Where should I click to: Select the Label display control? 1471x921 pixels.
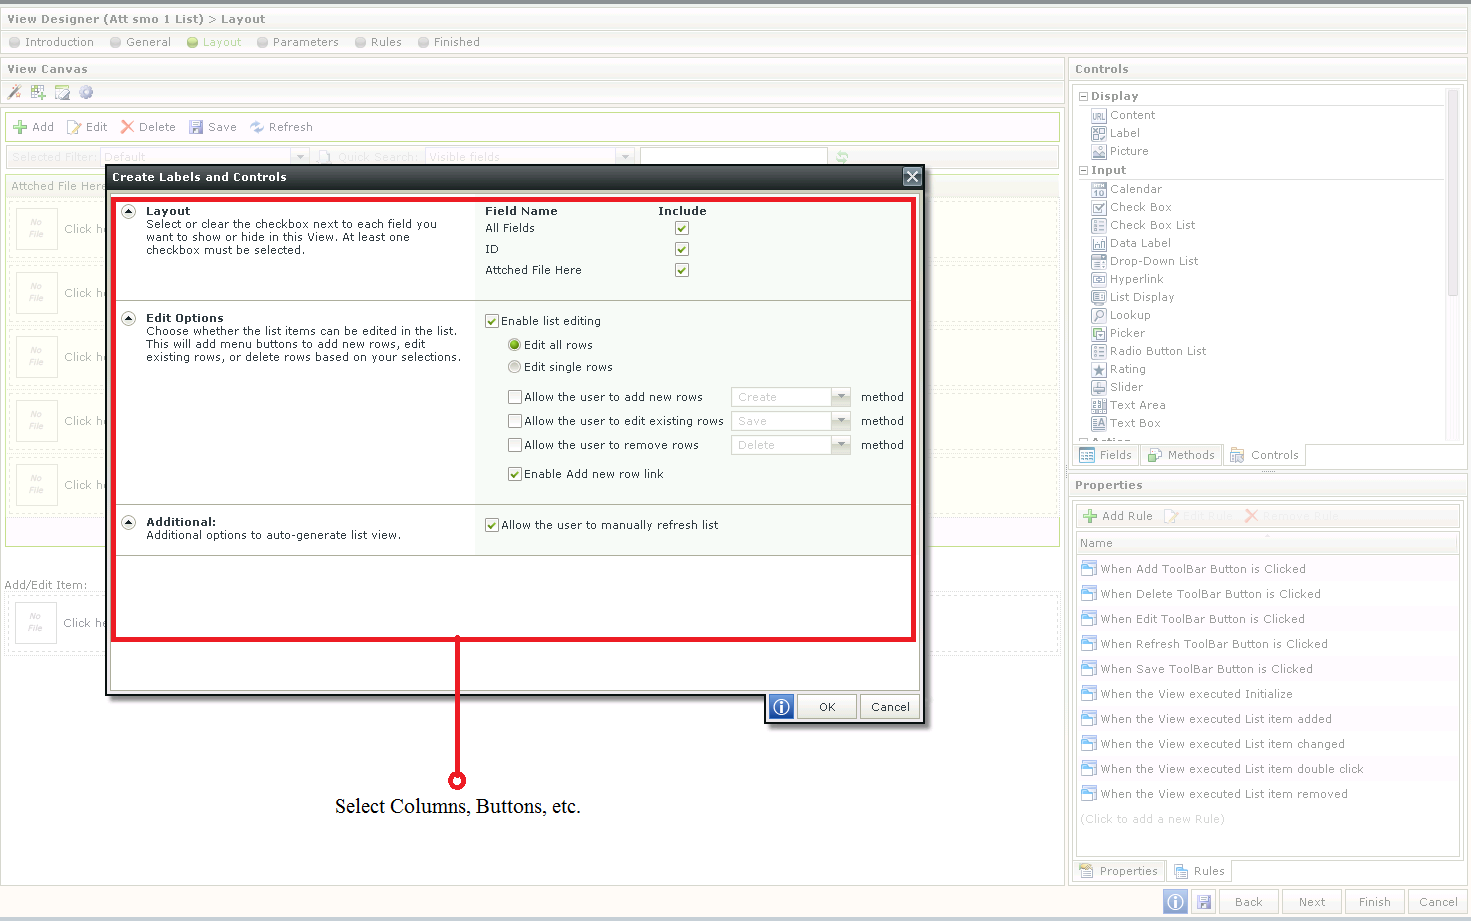click(1115, 133)
